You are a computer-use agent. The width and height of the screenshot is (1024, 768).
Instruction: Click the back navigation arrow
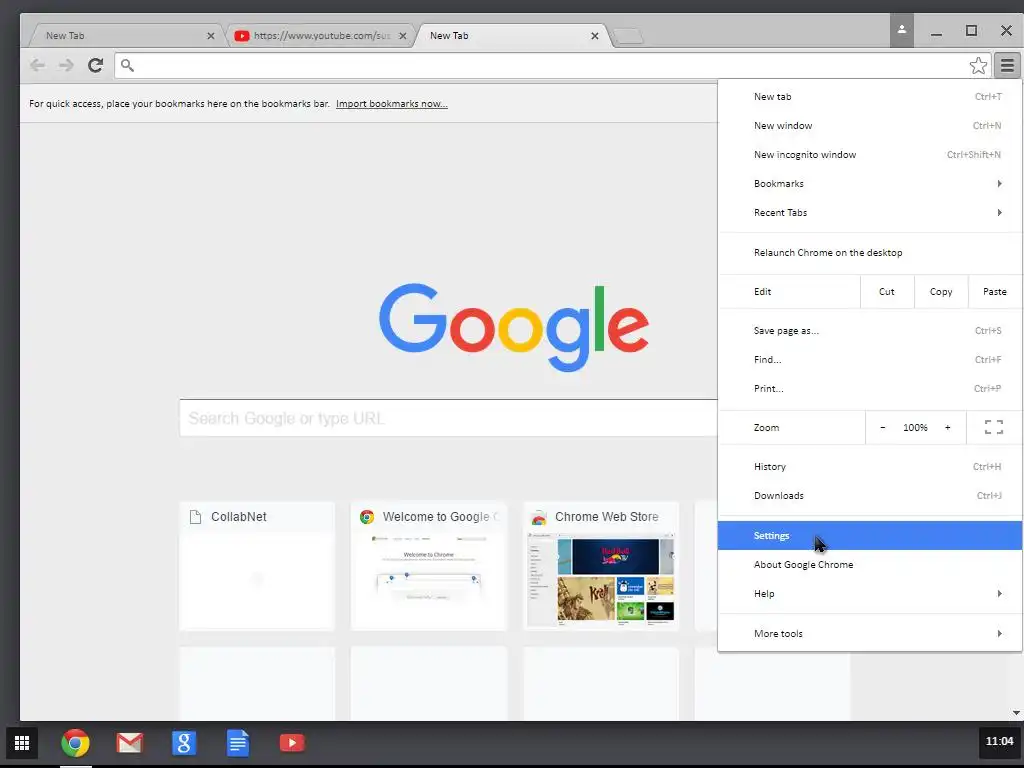tap(37, 65)
